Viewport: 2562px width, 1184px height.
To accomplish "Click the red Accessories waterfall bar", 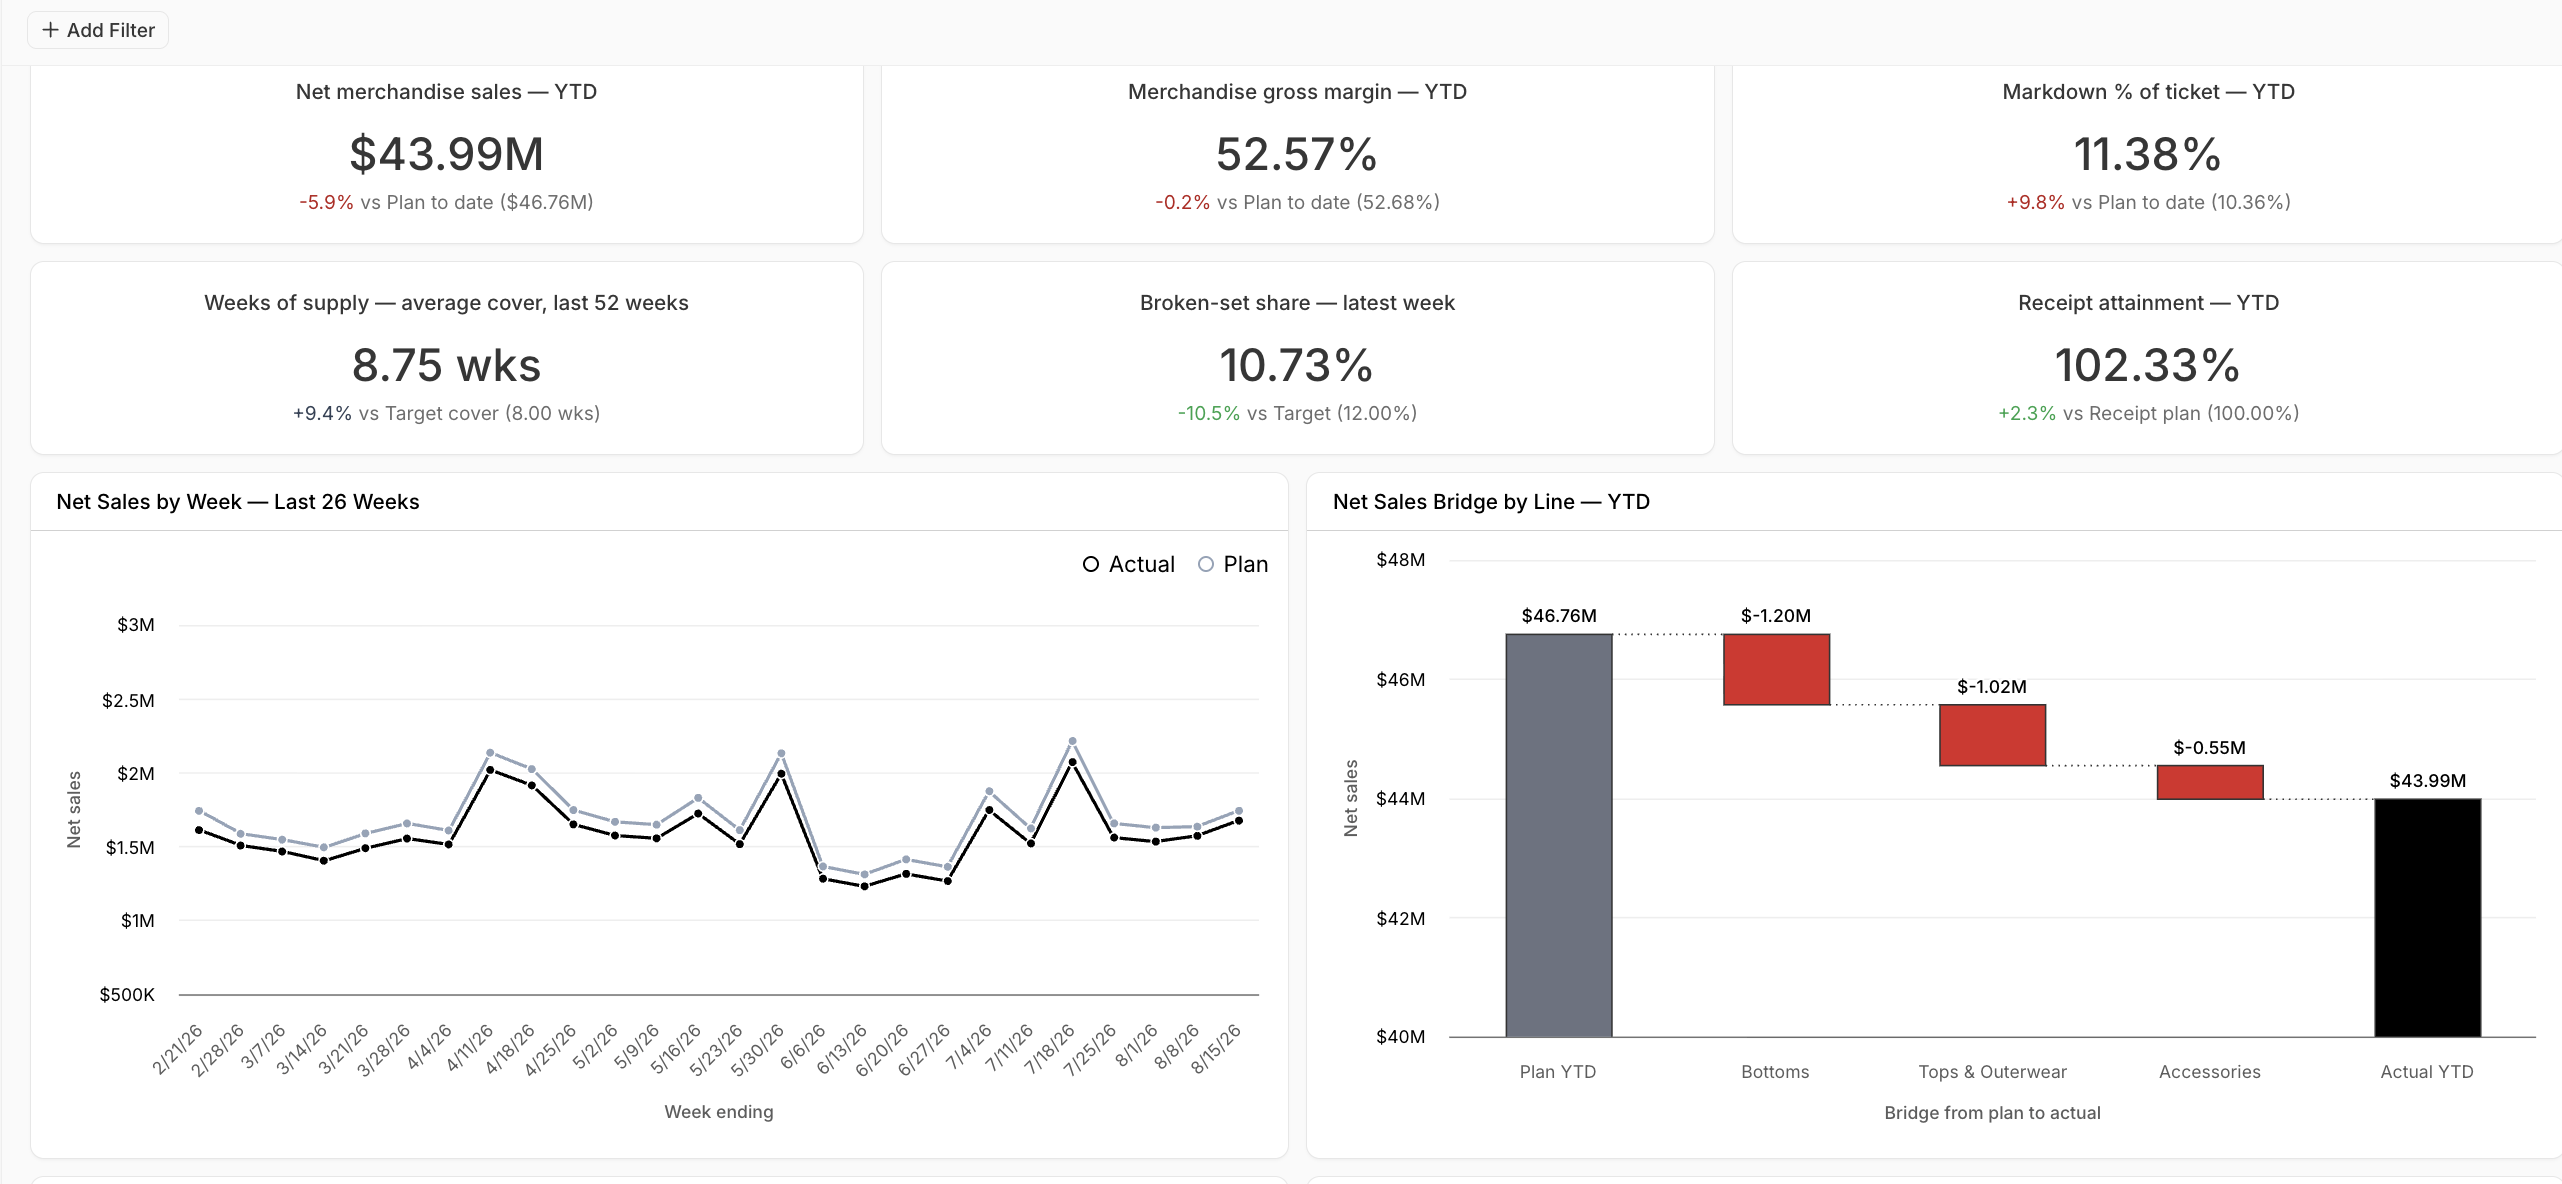I will coord(2210,782).
